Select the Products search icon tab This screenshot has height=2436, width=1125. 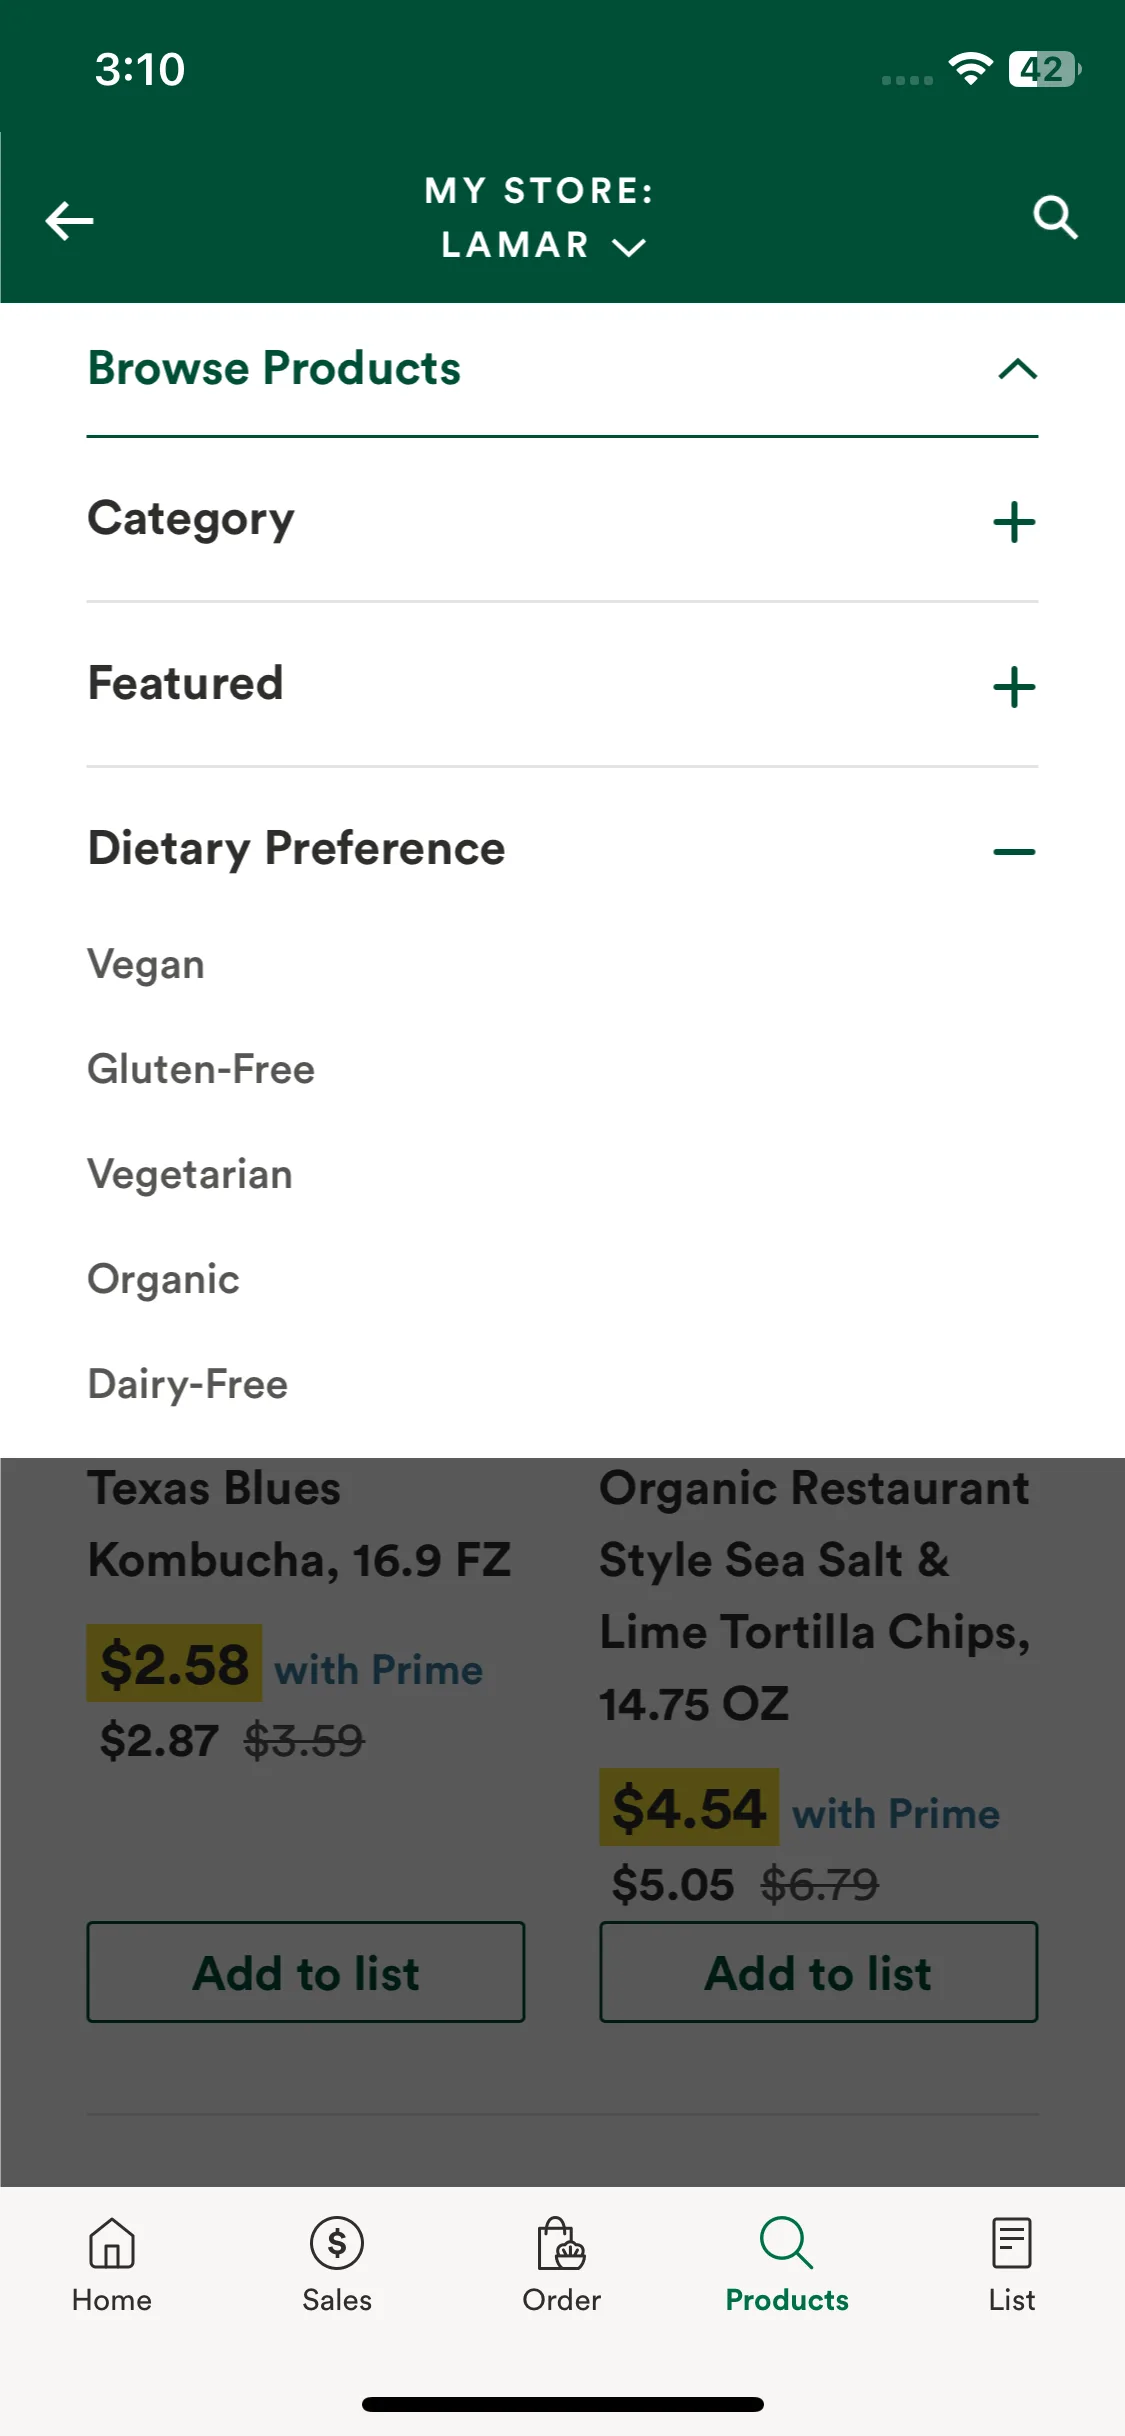tap(786, 2242)
